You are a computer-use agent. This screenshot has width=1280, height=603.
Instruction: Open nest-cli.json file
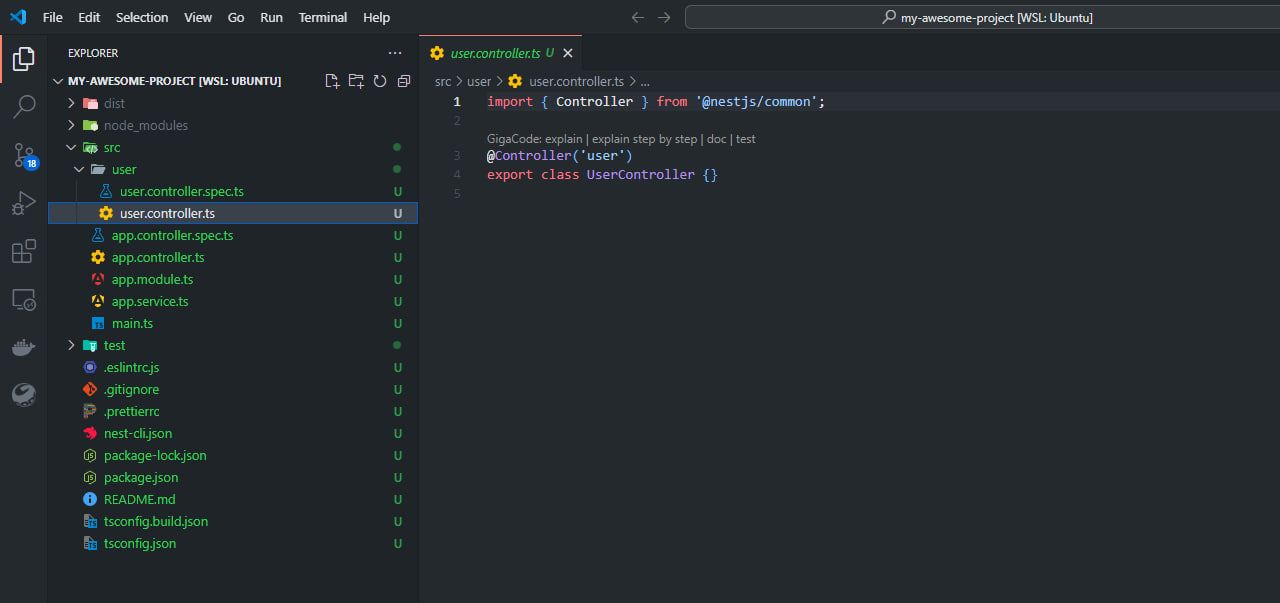pos(233,433)
